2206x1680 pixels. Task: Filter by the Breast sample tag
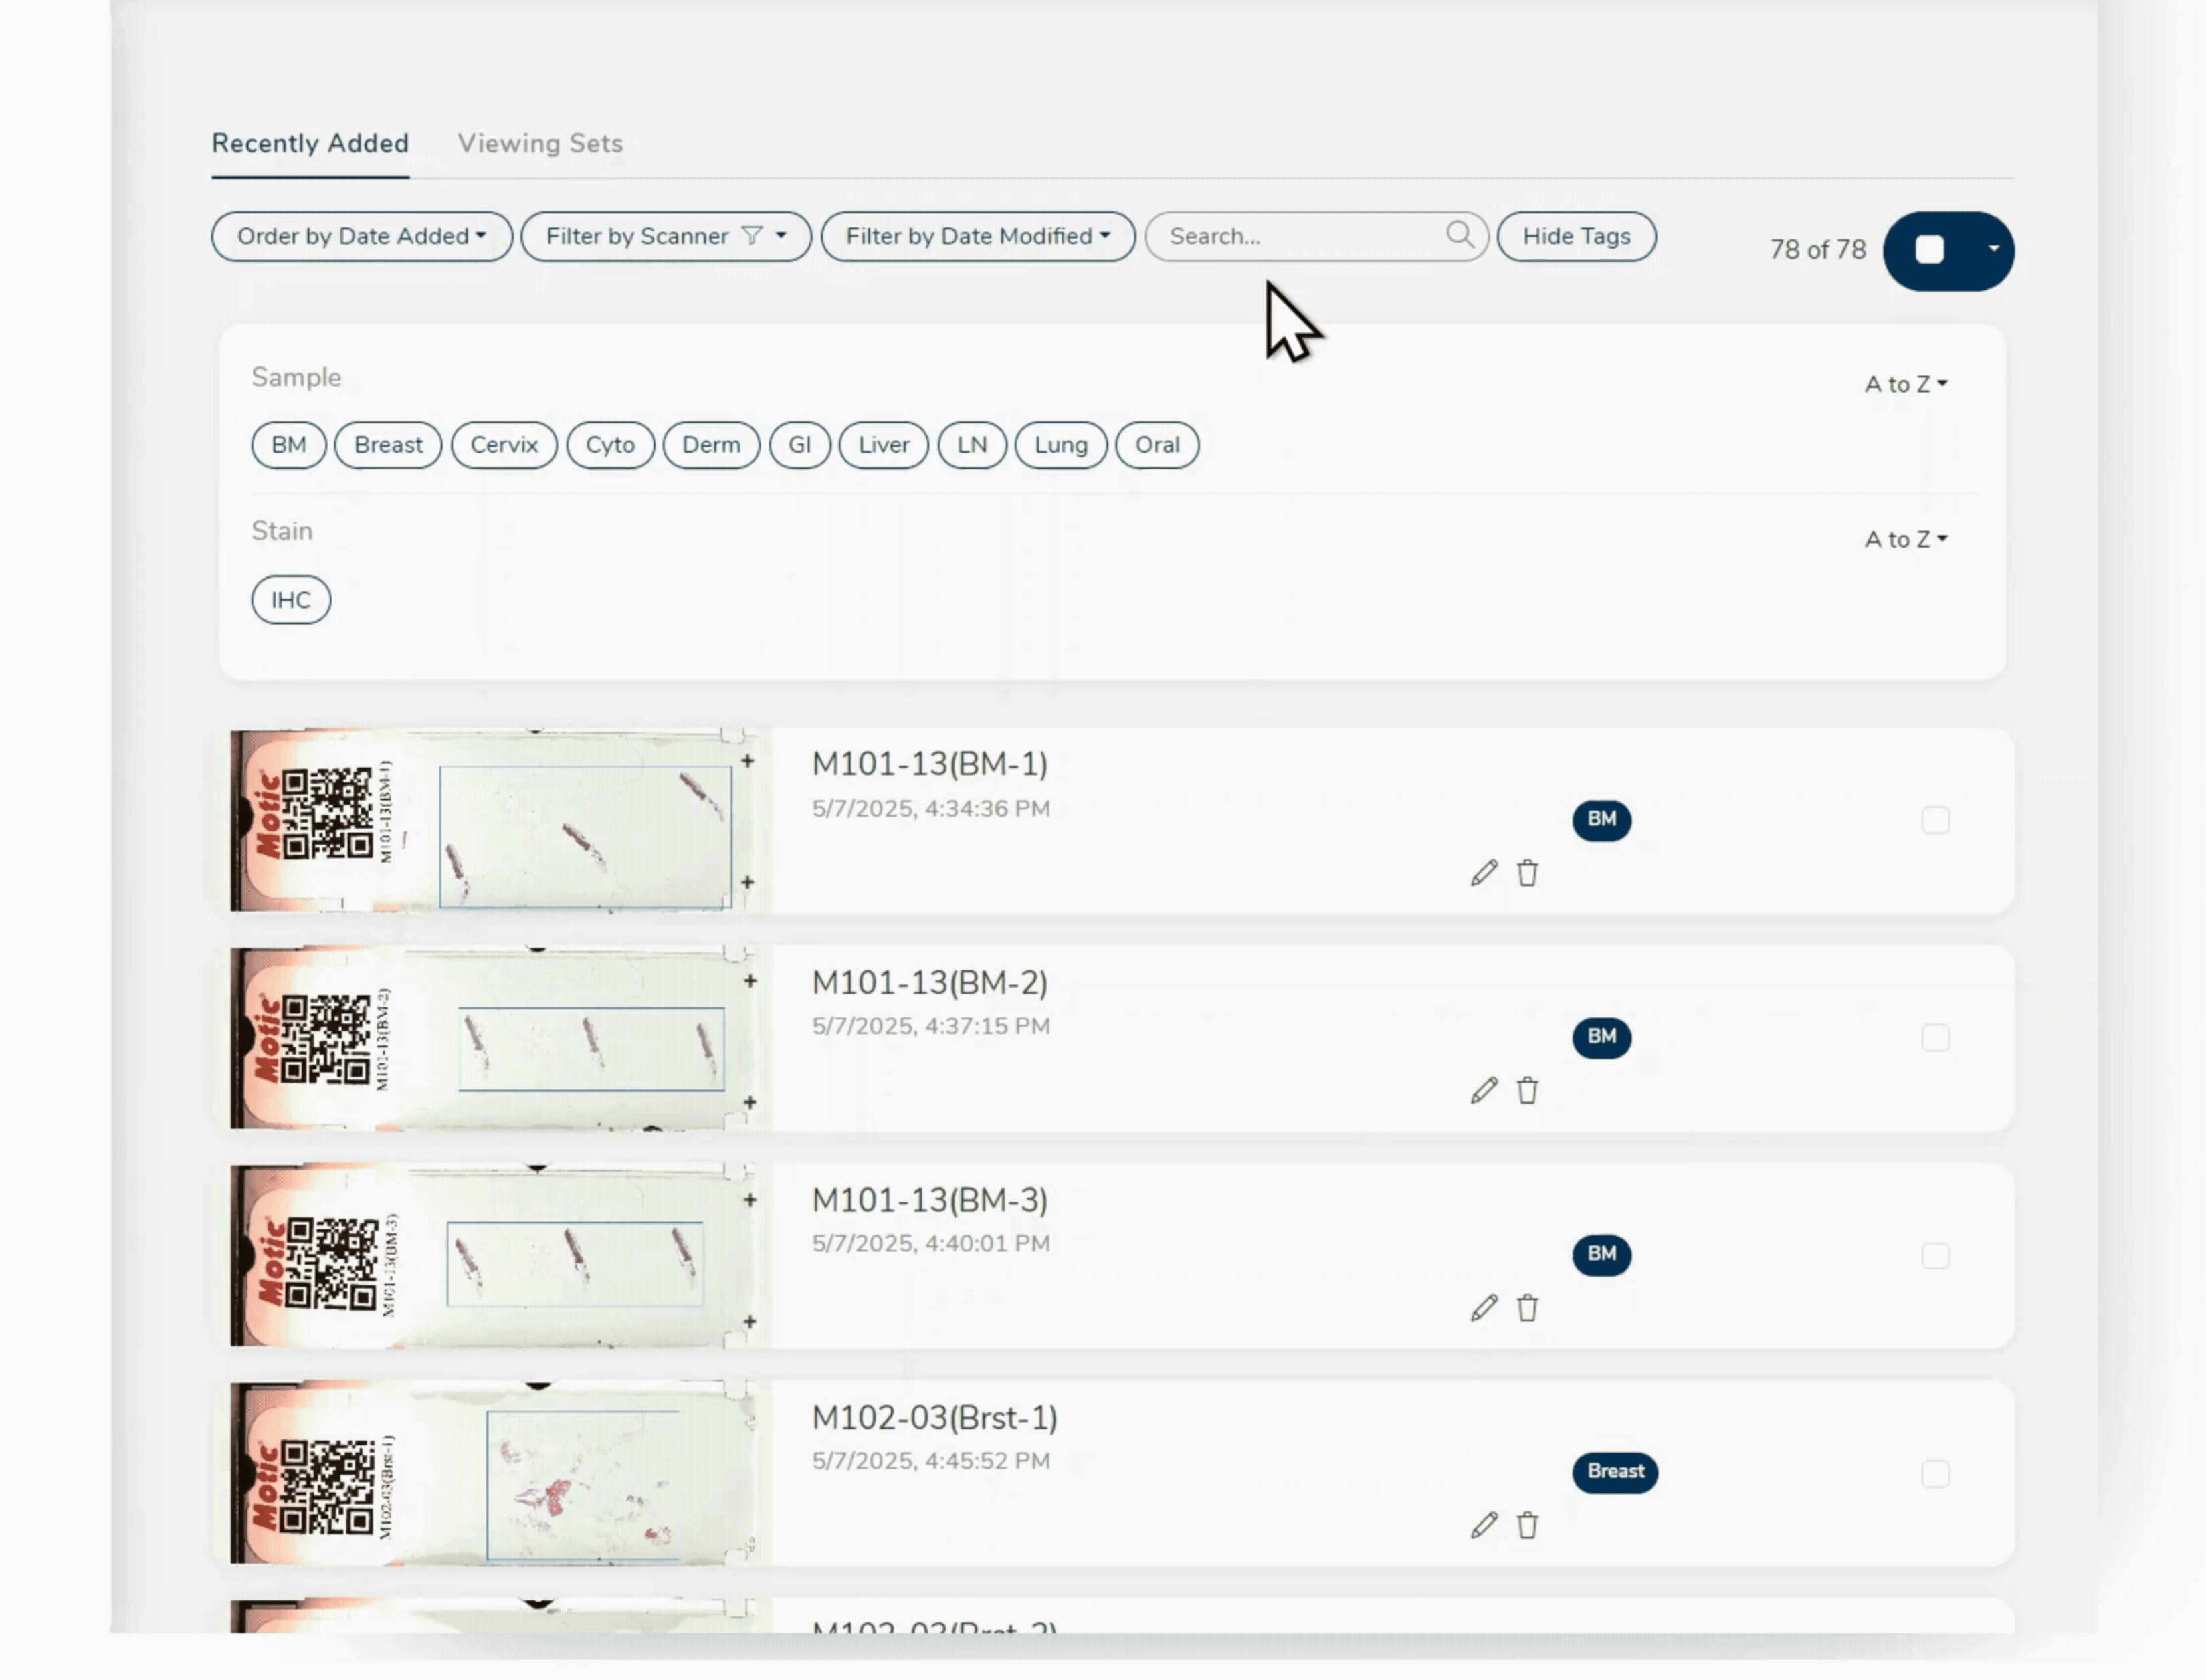click(x=388, y=445)
